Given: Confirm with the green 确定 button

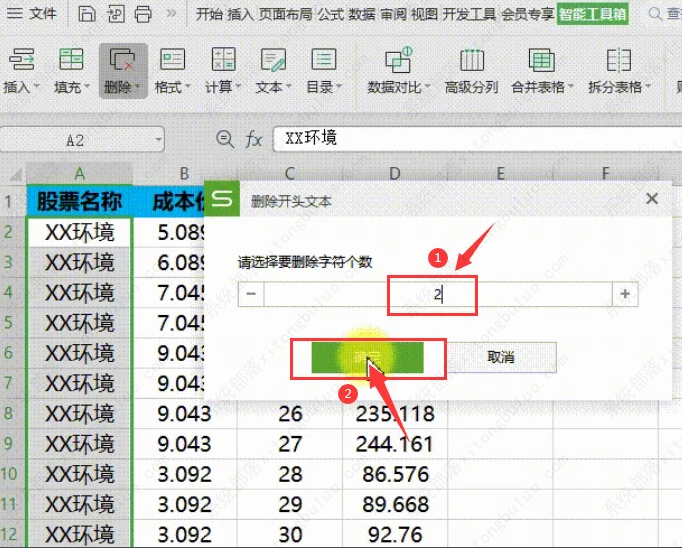Looking at the screenshot, I should 368,358.
